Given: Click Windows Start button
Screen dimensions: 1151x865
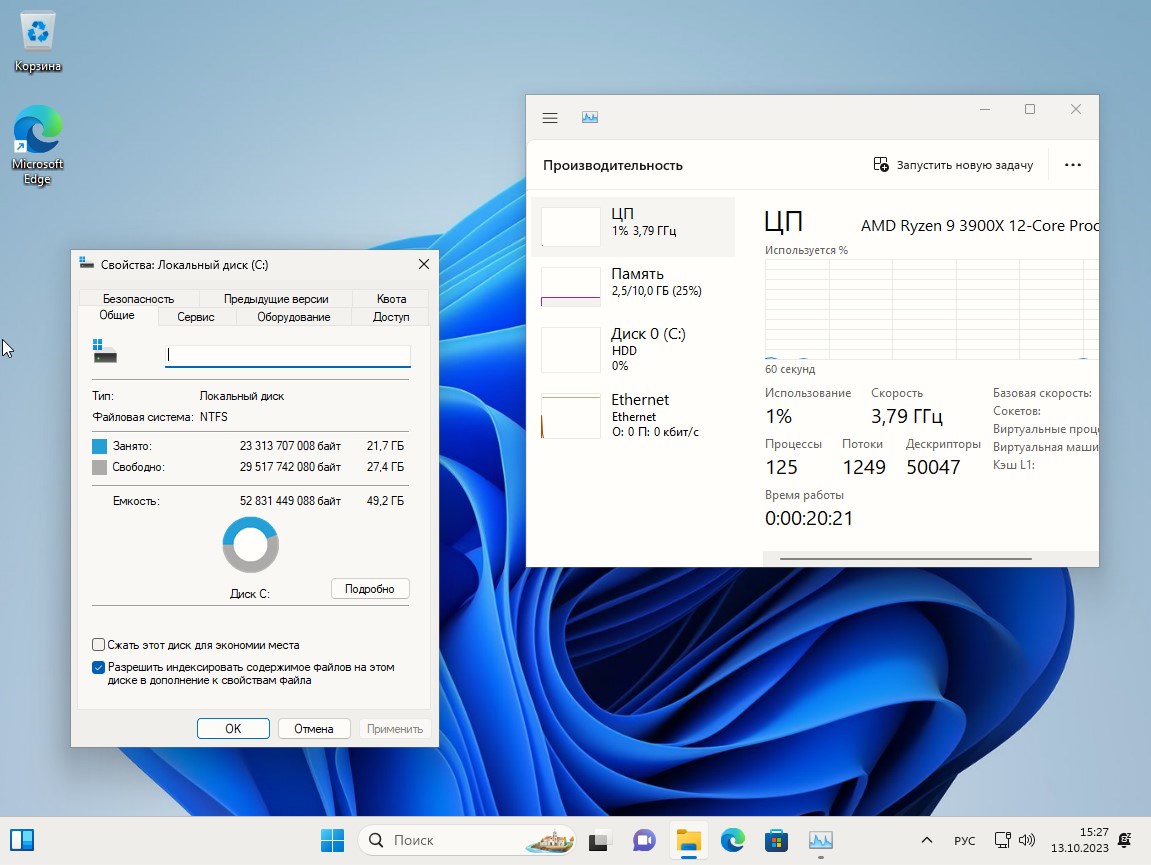Looking at the screenshot, I should coord(332,840).
